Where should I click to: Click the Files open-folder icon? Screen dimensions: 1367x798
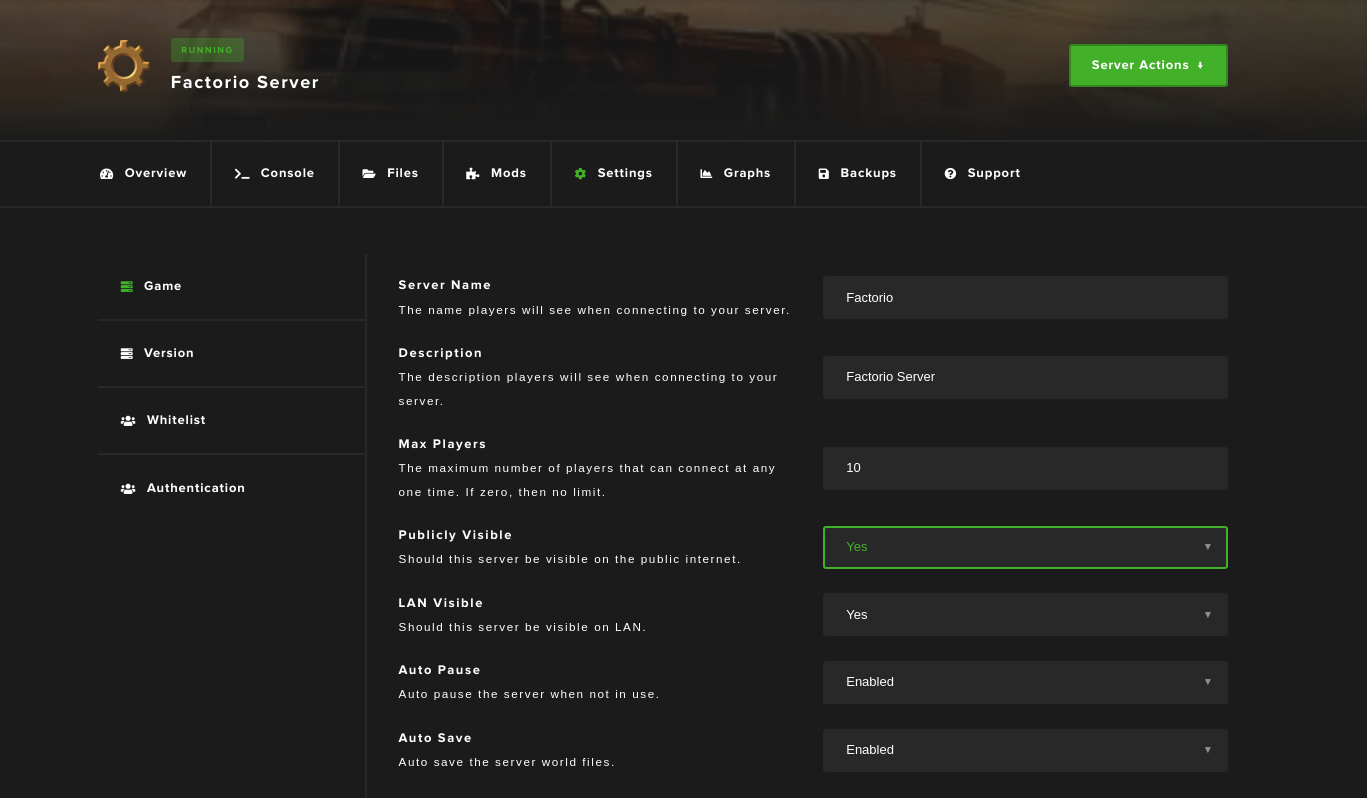tap(369, 174)
